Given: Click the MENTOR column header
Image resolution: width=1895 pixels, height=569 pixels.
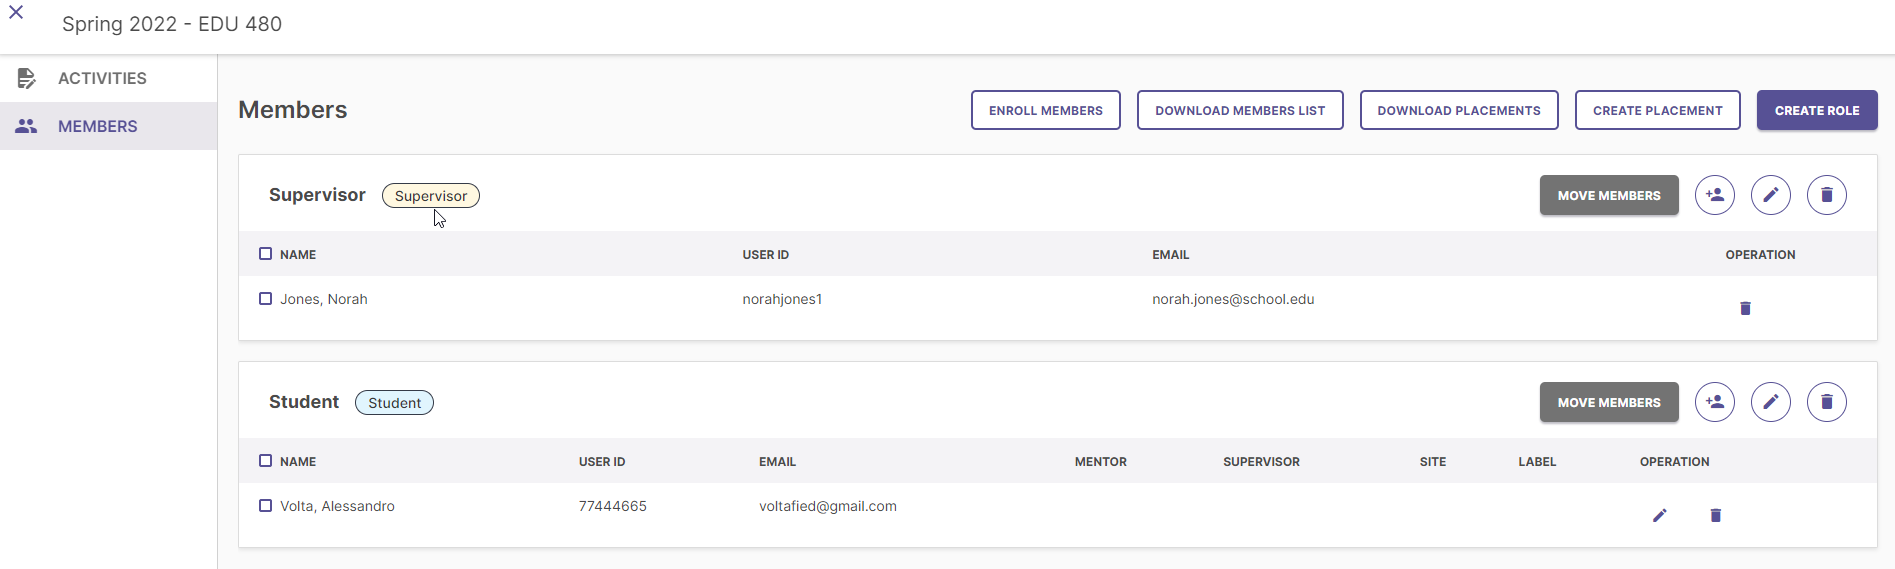Looking at the screenshot, I should pos(1101,462).
